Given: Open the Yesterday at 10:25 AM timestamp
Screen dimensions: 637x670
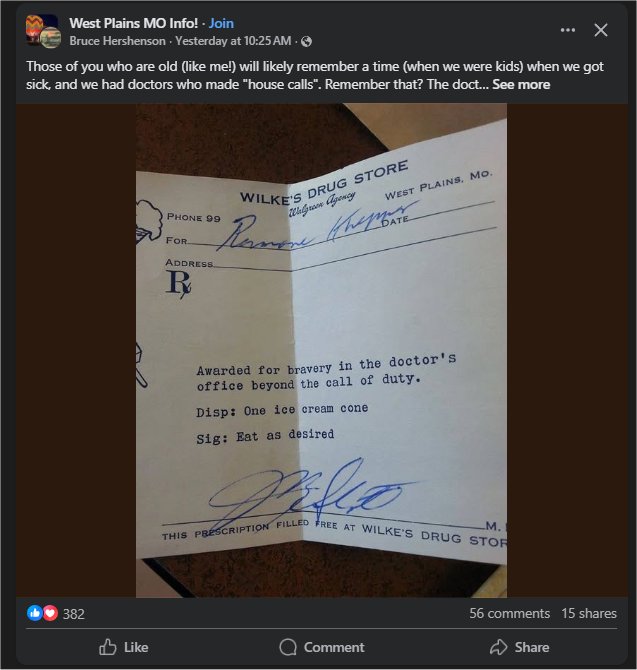Looking at the screenshot, I should pyautogui.click(x=233, y=41).
